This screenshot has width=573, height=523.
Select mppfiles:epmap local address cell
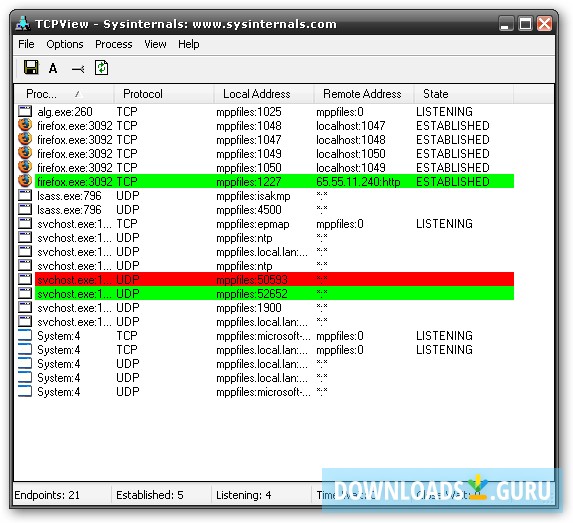tap(253, 224)
